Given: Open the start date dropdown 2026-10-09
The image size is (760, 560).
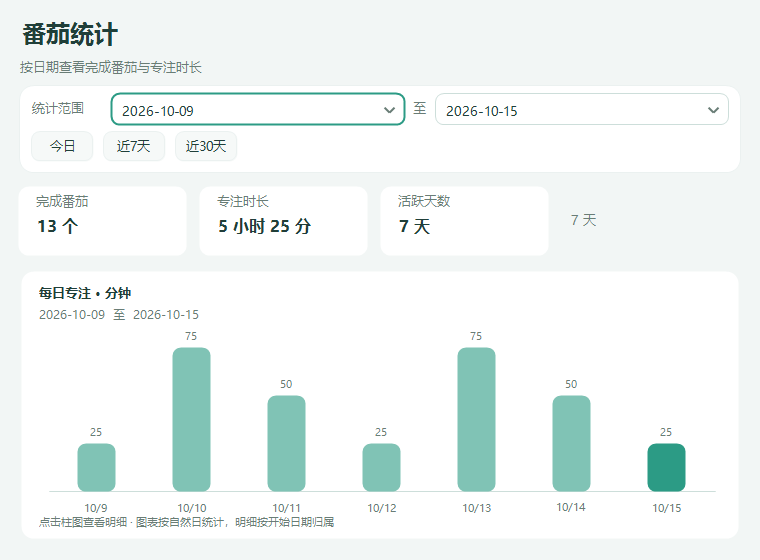Looking at the screenshot, I should click(x=258, y=109).
